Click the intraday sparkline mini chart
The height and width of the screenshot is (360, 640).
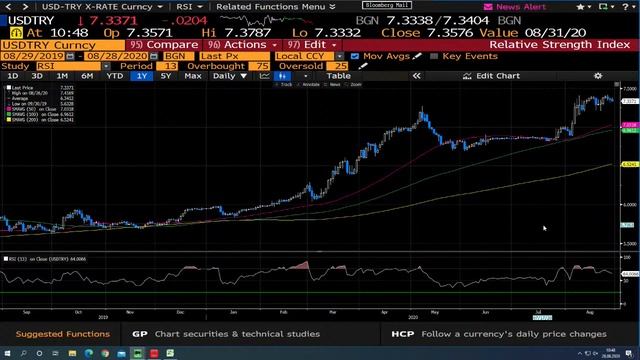tap(265, 20)
